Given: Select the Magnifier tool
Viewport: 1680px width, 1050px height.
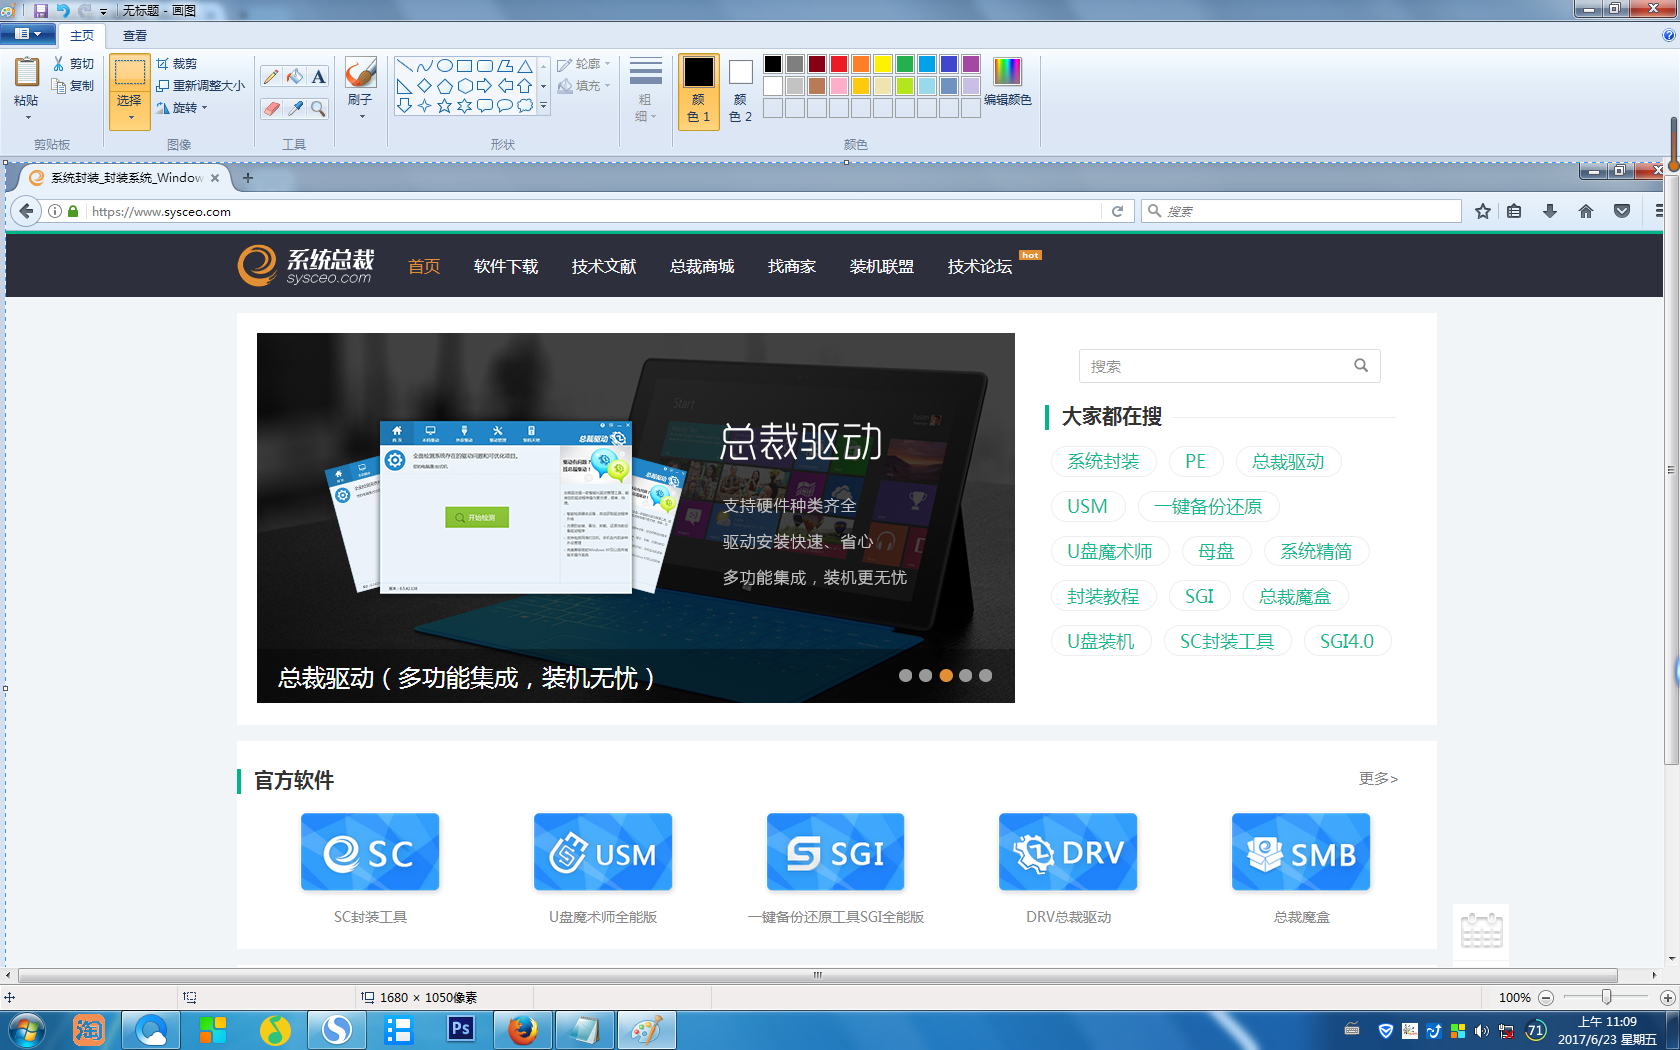Looking at the screenshot, I should [x=318, y=108].
